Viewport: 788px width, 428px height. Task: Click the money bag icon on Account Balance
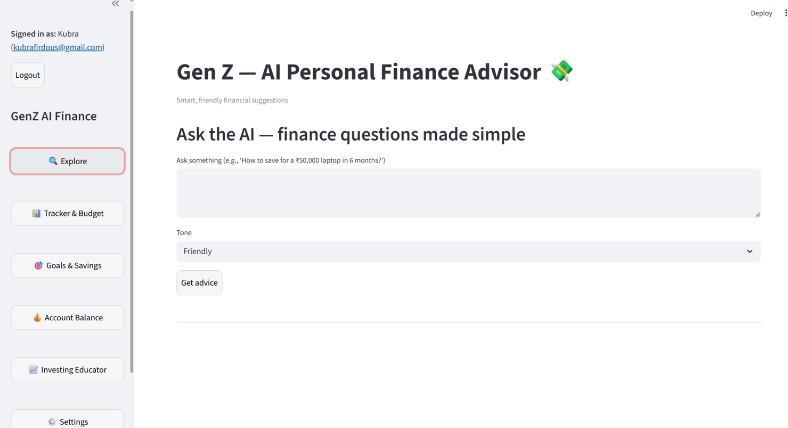coord(37,318)
